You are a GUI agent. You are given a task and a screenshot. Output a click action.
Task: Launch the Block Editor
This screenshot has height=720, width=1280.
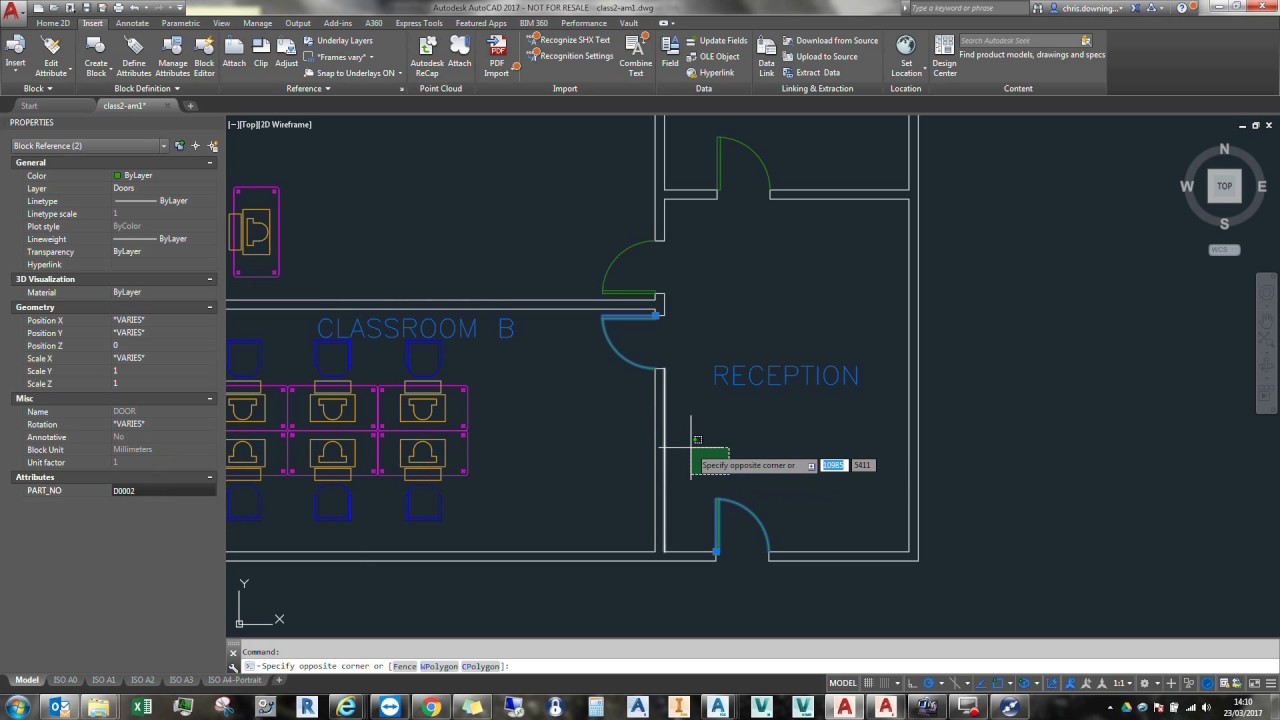204,56
